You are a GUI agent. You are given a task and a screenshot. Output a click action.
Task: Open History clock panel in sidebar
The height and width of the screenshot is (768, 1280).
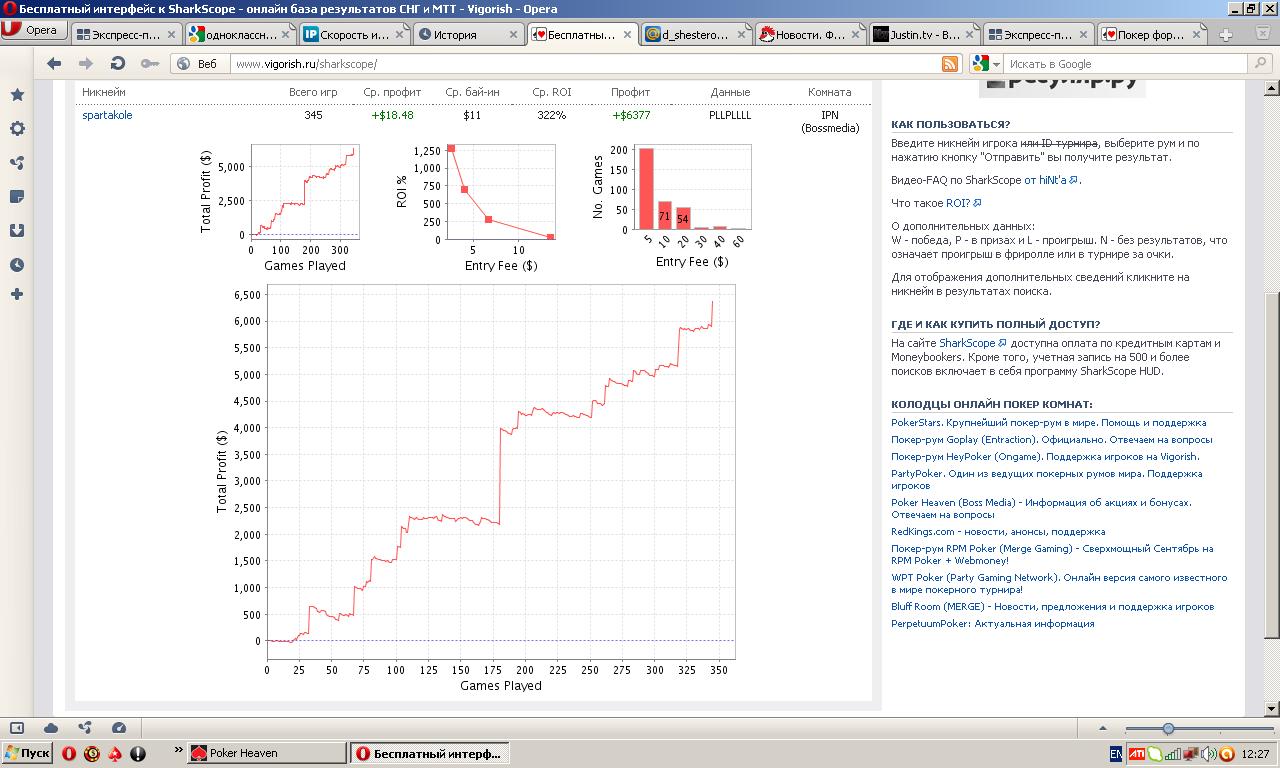tap(17, 265)
